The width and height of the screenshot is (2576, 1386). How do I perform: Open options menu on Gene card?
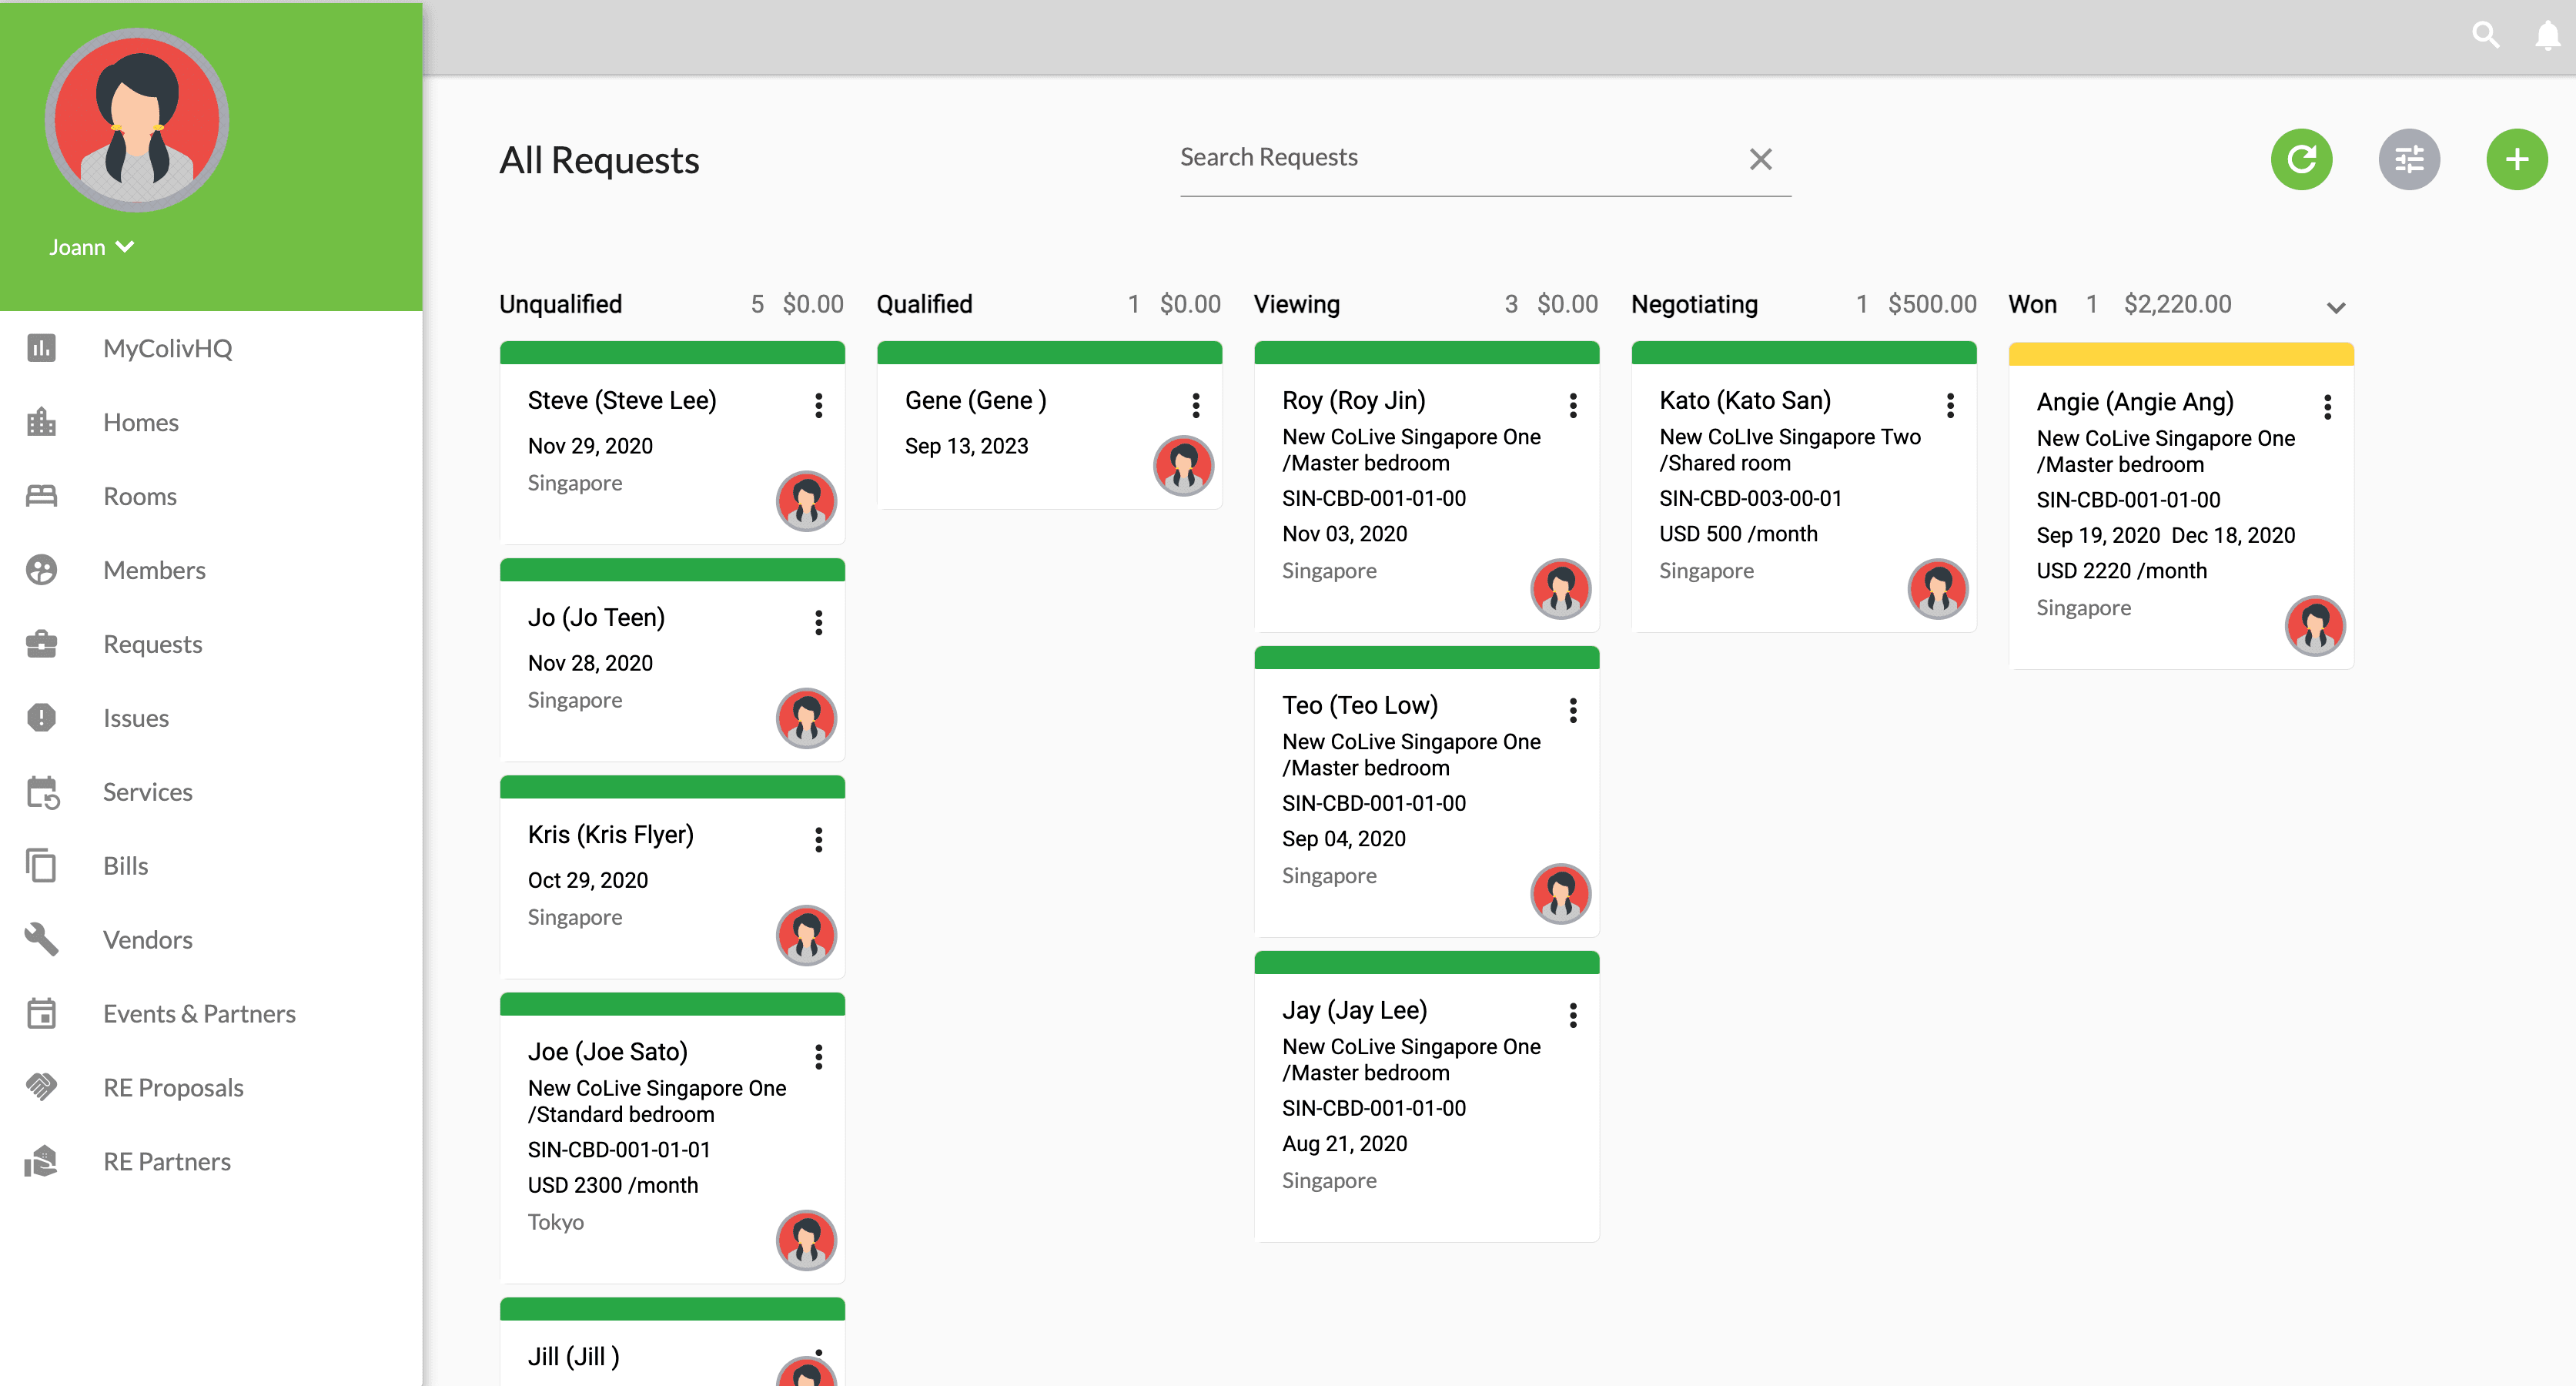click(x=1195, y=405)
